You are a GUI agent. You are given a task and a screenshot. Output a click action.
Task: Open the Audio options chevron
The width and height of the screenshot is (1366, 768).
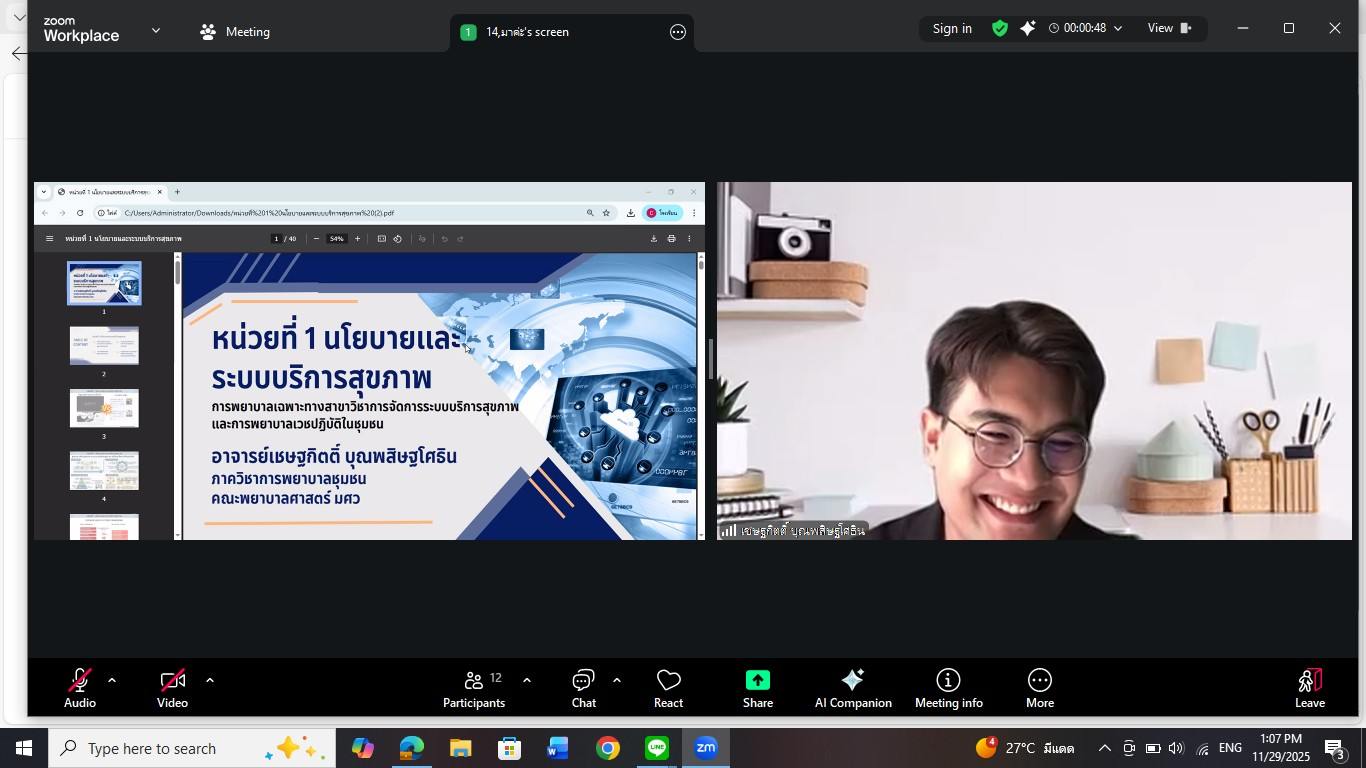(x=111, y=680)
